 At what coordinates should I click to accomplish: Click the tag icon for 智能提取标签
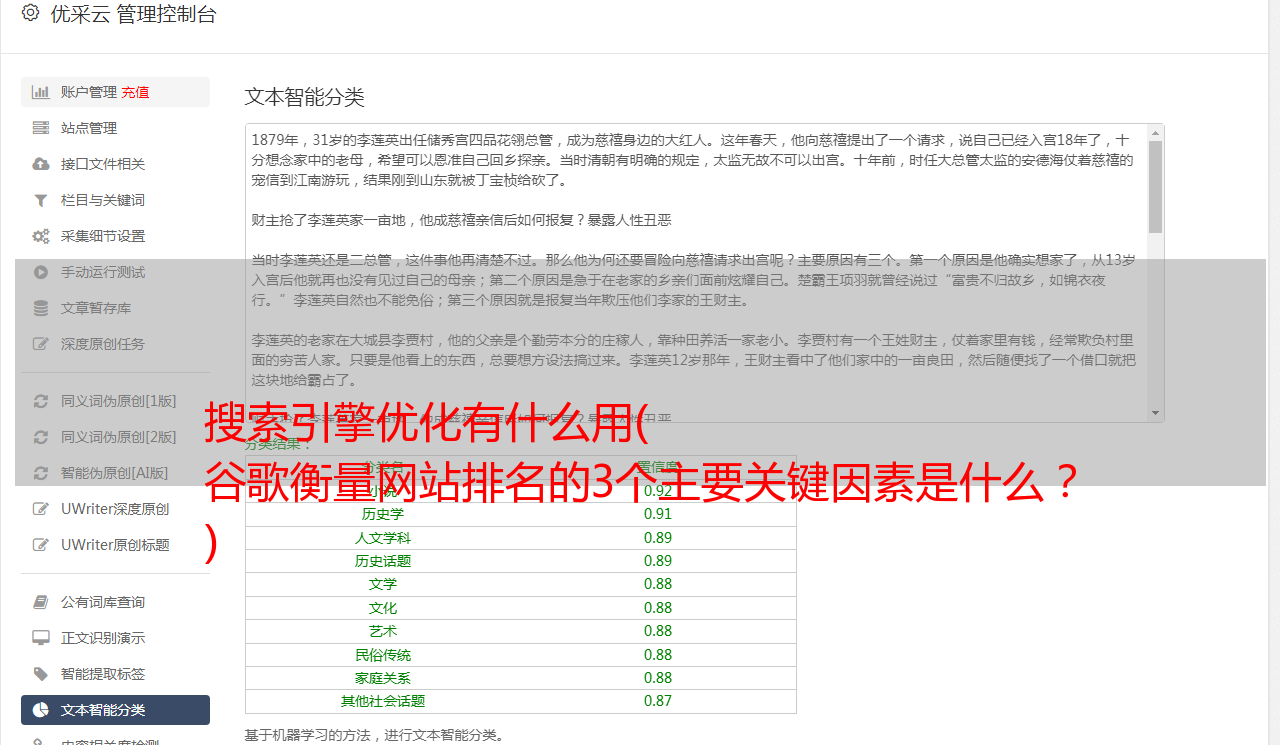pos(41,674)
